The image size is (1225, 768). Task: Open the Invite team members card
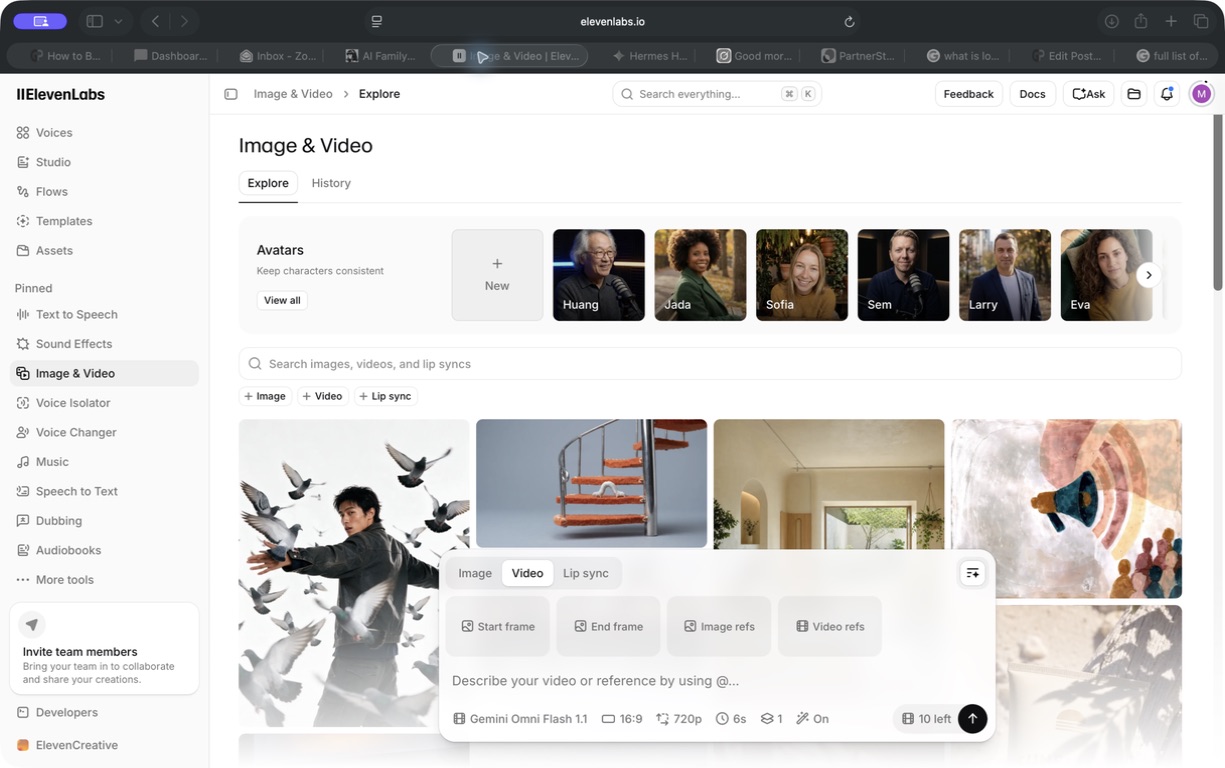pos(104,649)
